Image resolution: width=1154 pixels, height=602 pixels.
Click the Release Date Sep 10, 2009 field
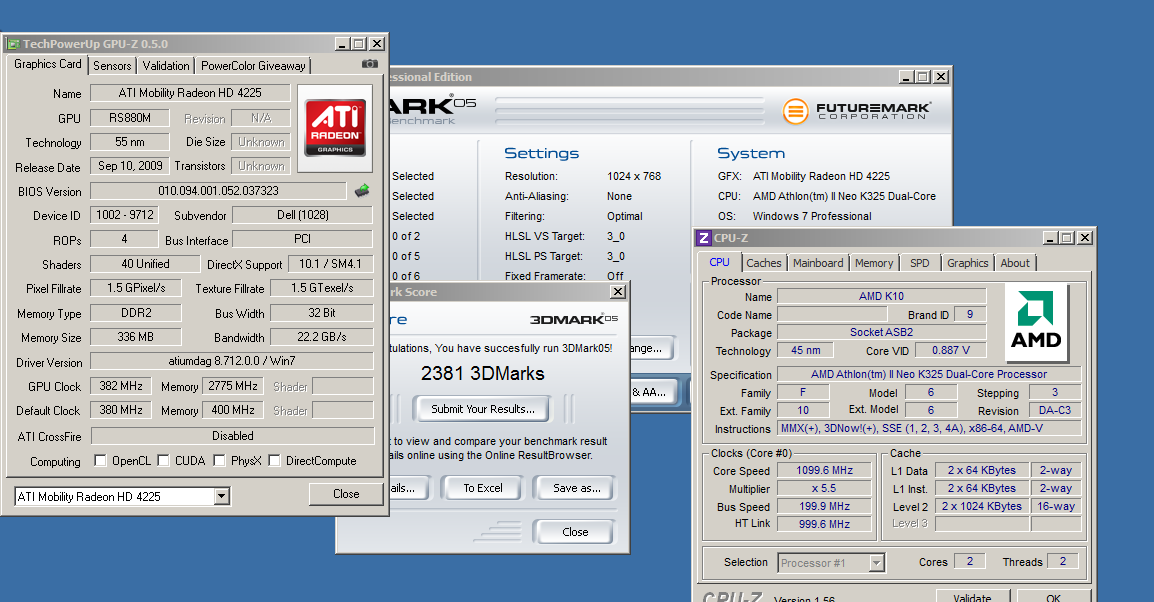point(130,166)
